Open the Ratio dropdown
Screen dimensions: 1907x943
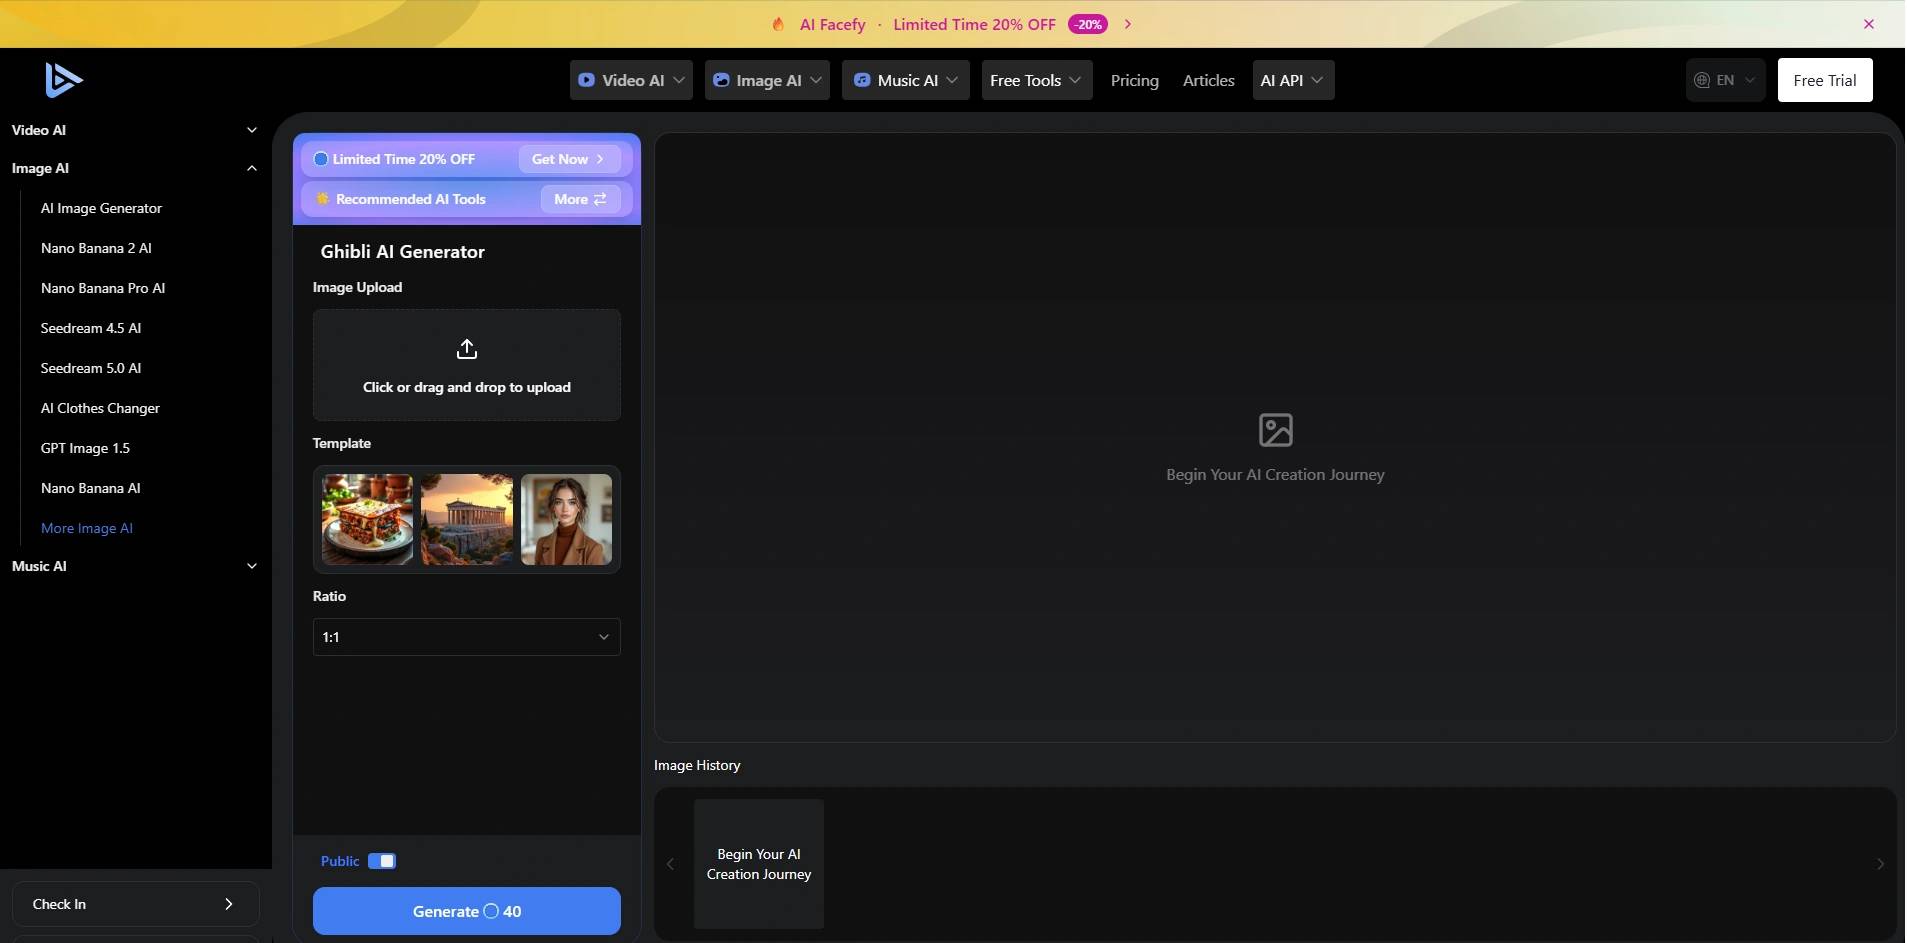(466, 637)
